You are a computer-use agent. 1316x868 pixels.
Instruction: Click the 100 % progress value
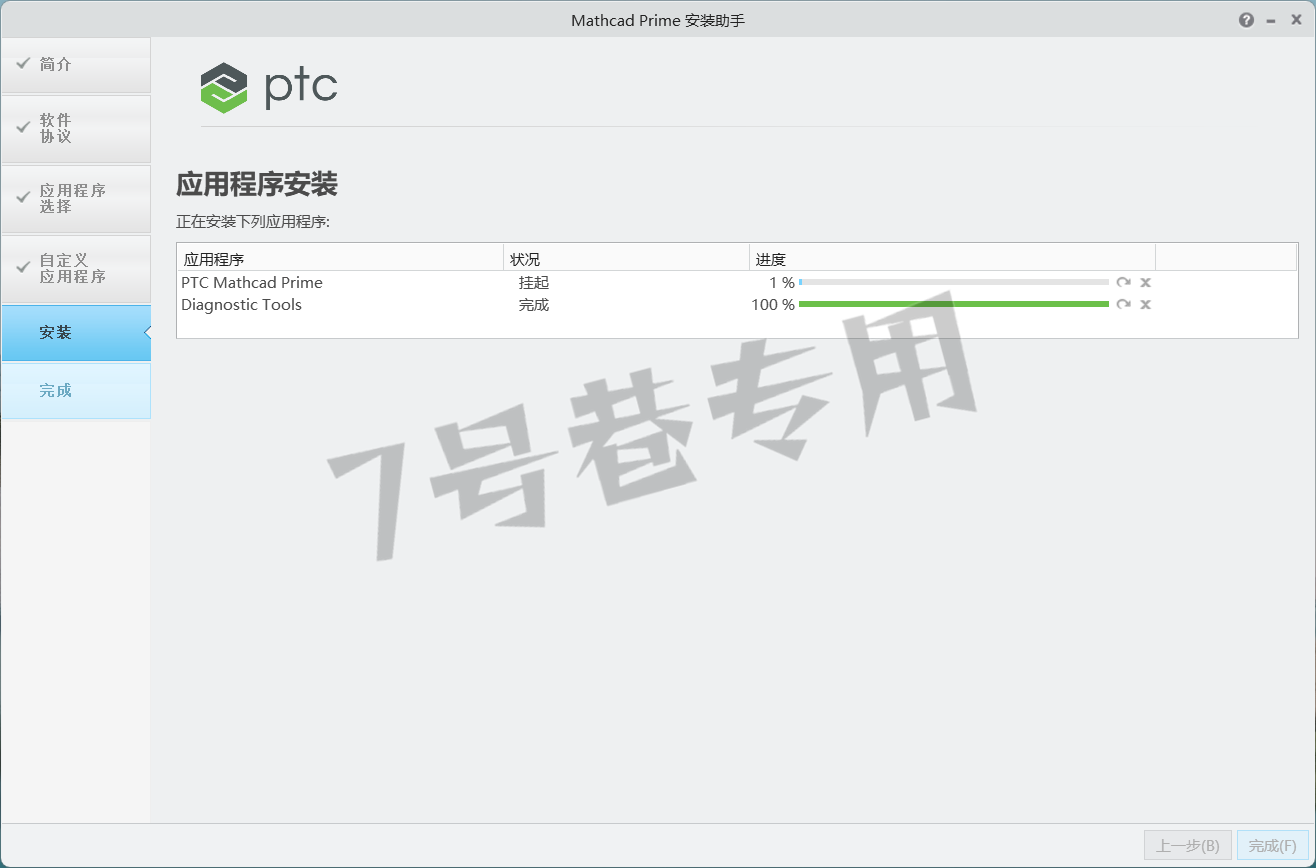[x=773, y=305]
